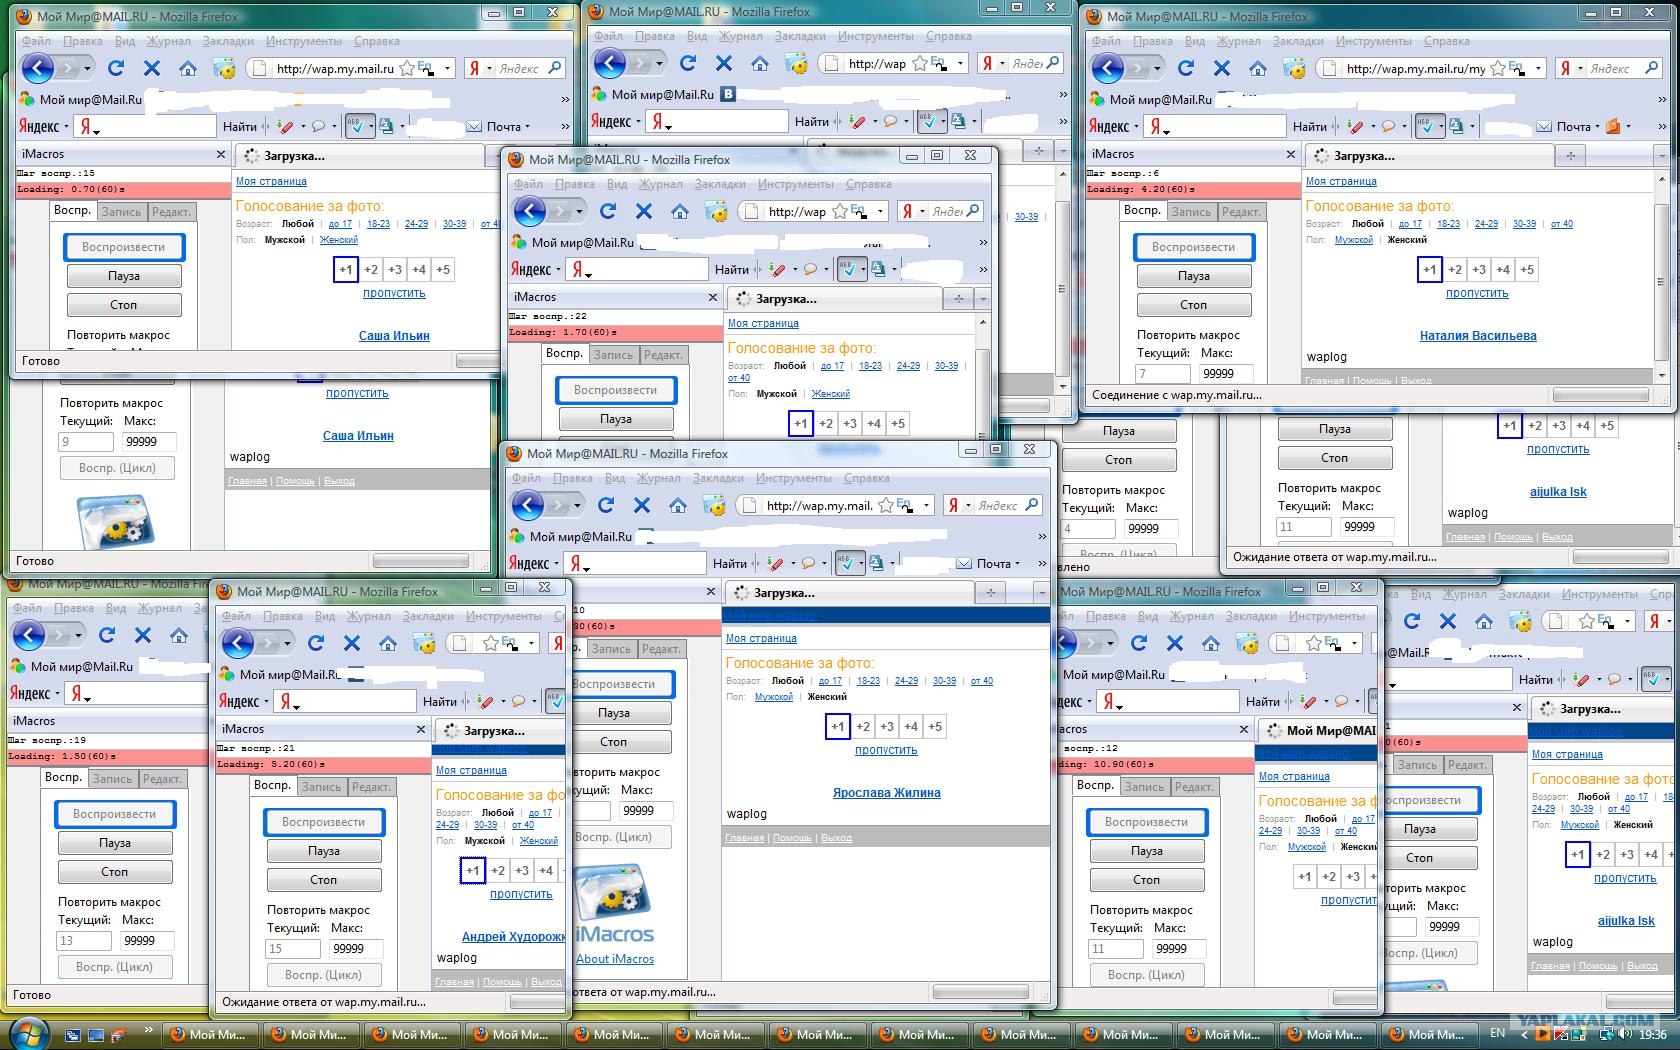Screen dimensions: 1680x1050
Task: Open tab list dropdown, Ярослава Жилина window
Action: click(1040, 592)
